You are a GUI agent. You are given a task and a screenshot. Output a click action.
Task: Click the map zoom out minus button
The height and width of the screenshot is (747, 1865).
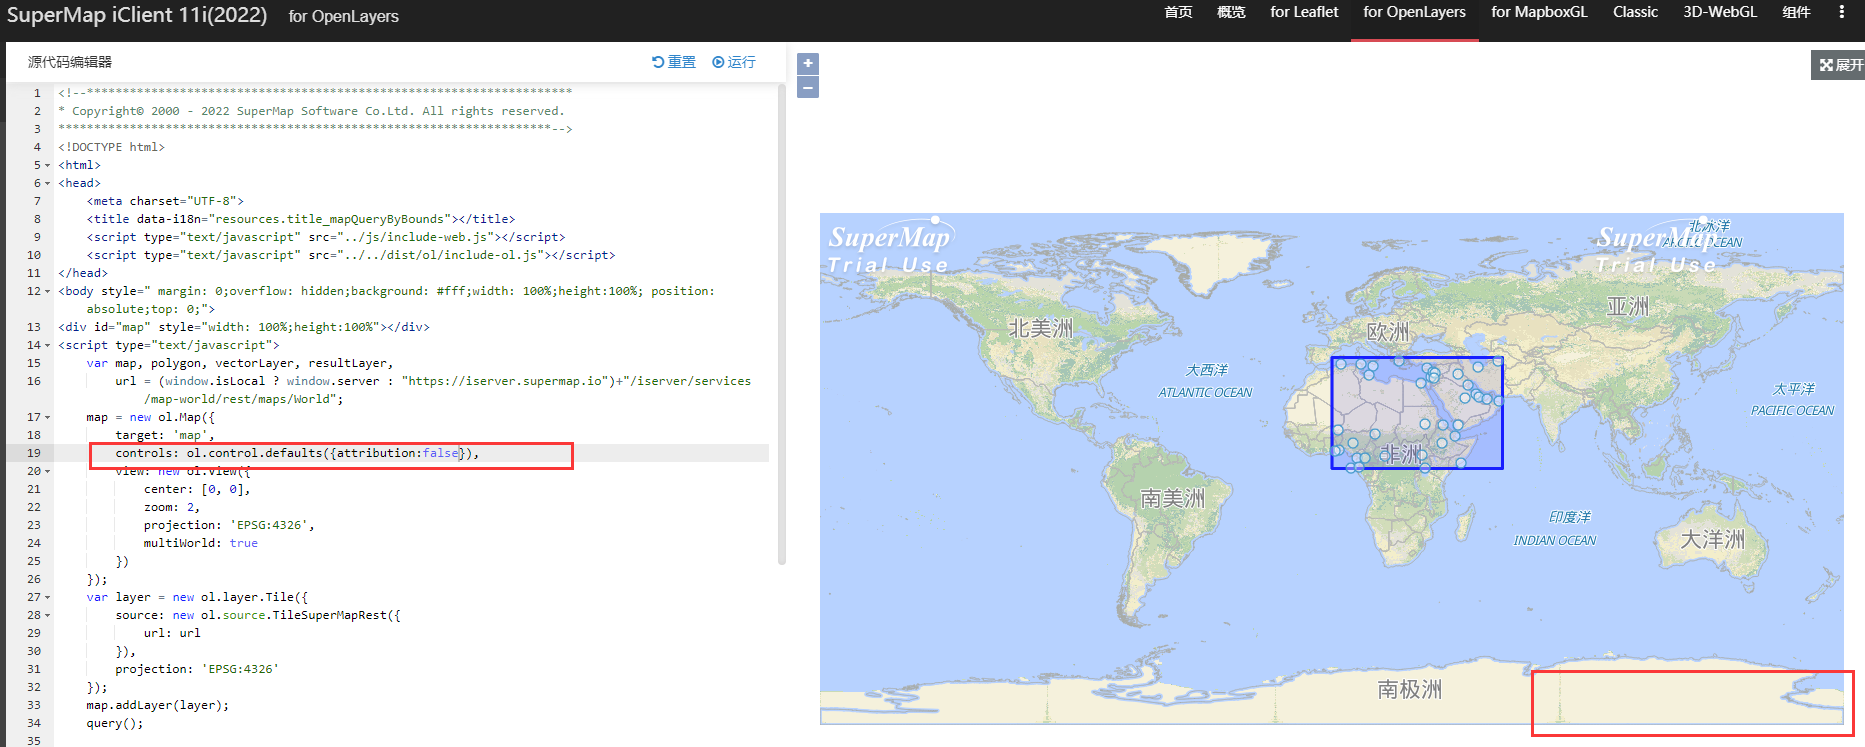click(x=808, y=88)
